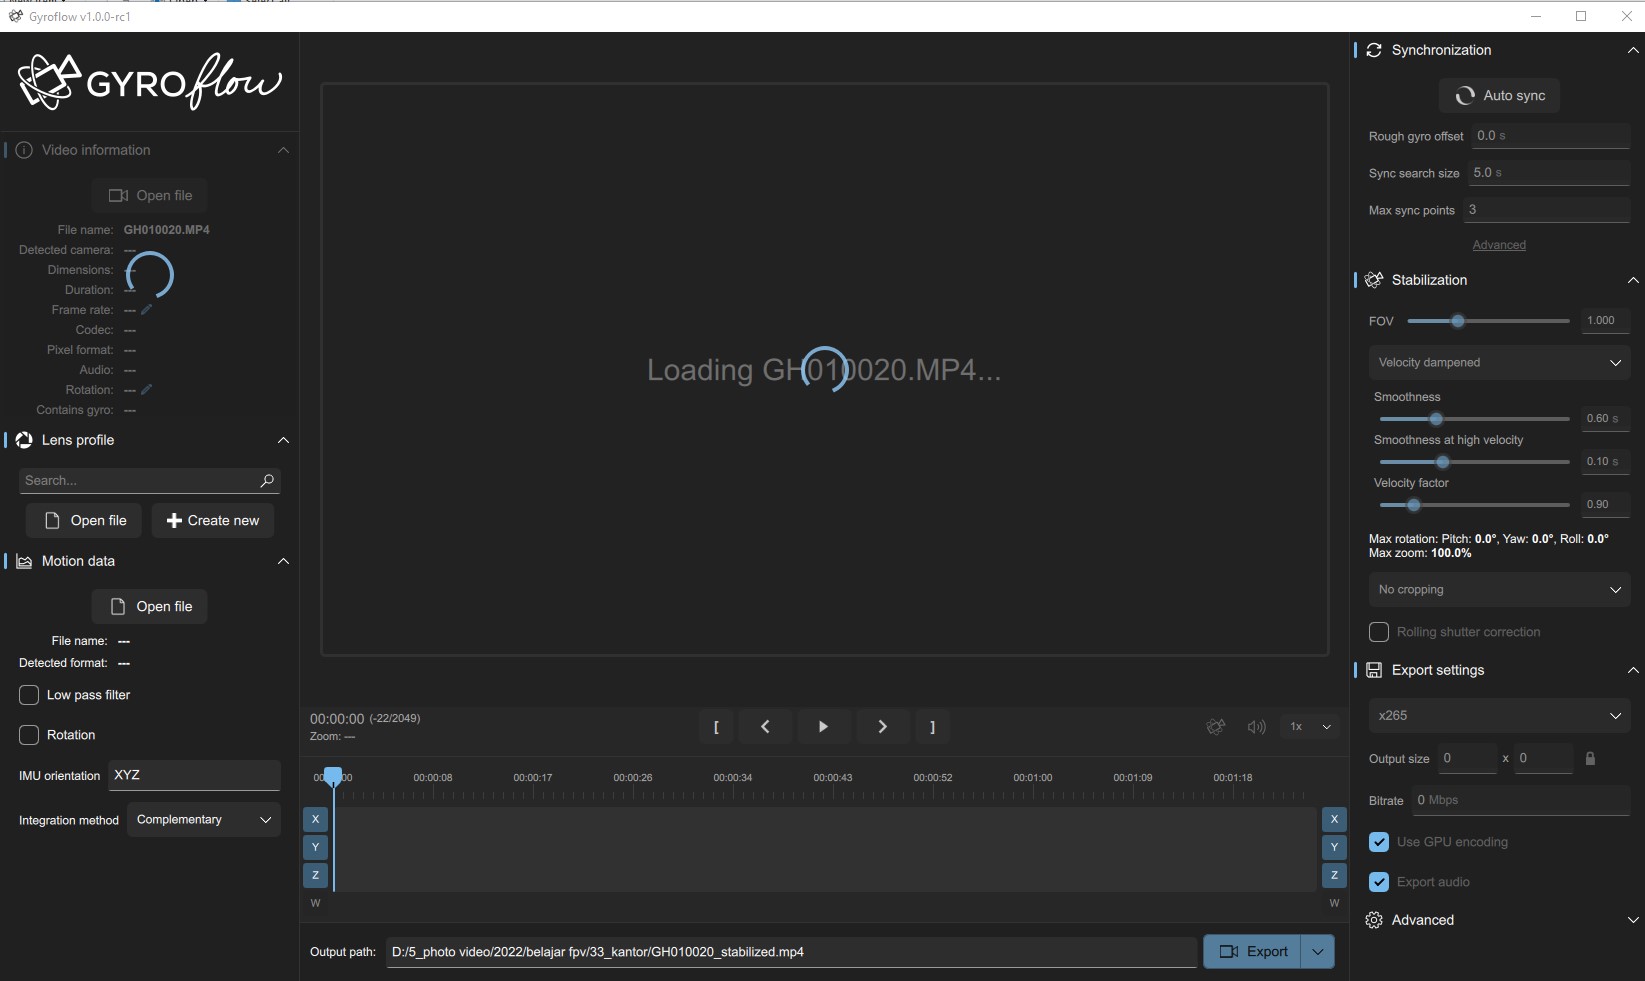Set trim end with the bracket icon
The height and width of the screenshot is (981, 1645).
pyautogui.click(x=932, y=727)
